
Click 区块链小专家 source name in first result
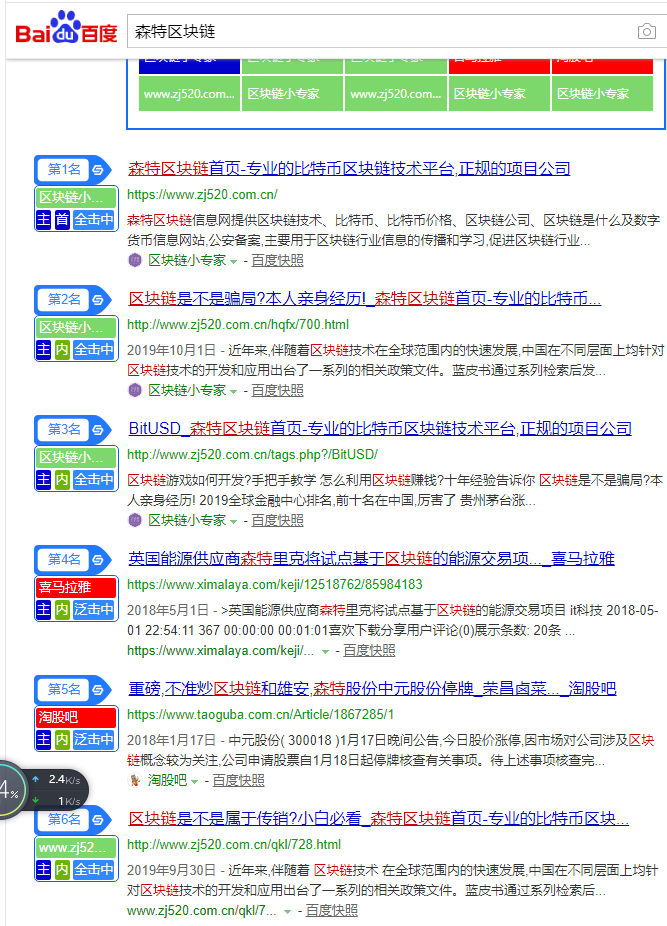187,260
